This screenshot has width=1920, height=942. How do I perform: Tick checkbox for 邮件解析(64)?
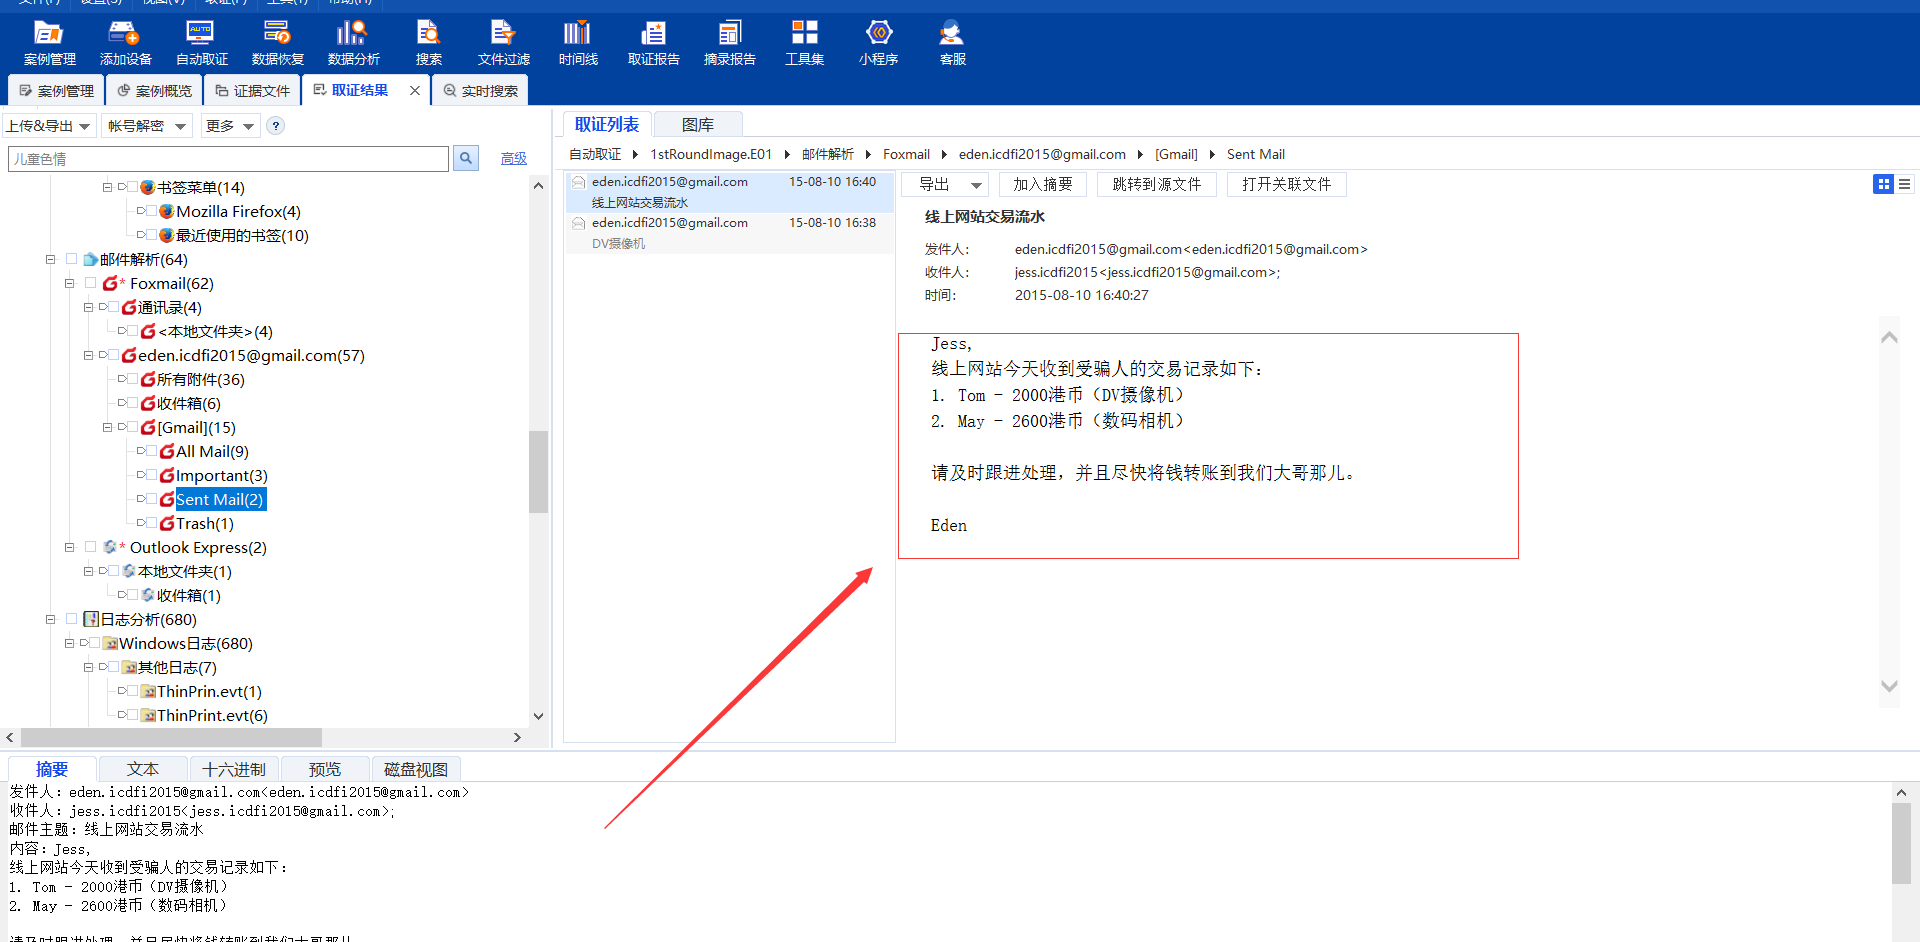(71, 259)
